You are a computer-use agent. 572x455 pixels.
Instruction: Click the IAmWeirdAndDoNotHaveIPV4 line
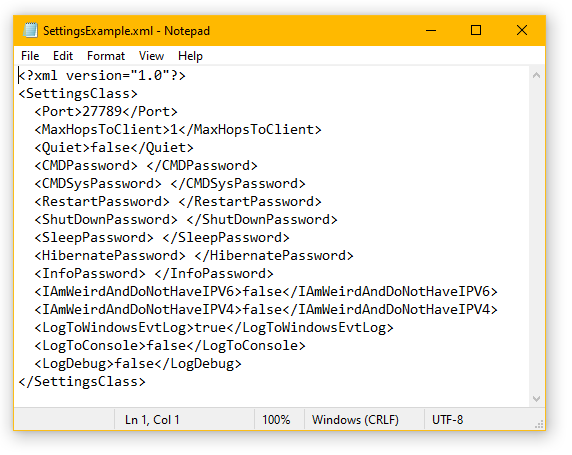click(x=266, y=310)
